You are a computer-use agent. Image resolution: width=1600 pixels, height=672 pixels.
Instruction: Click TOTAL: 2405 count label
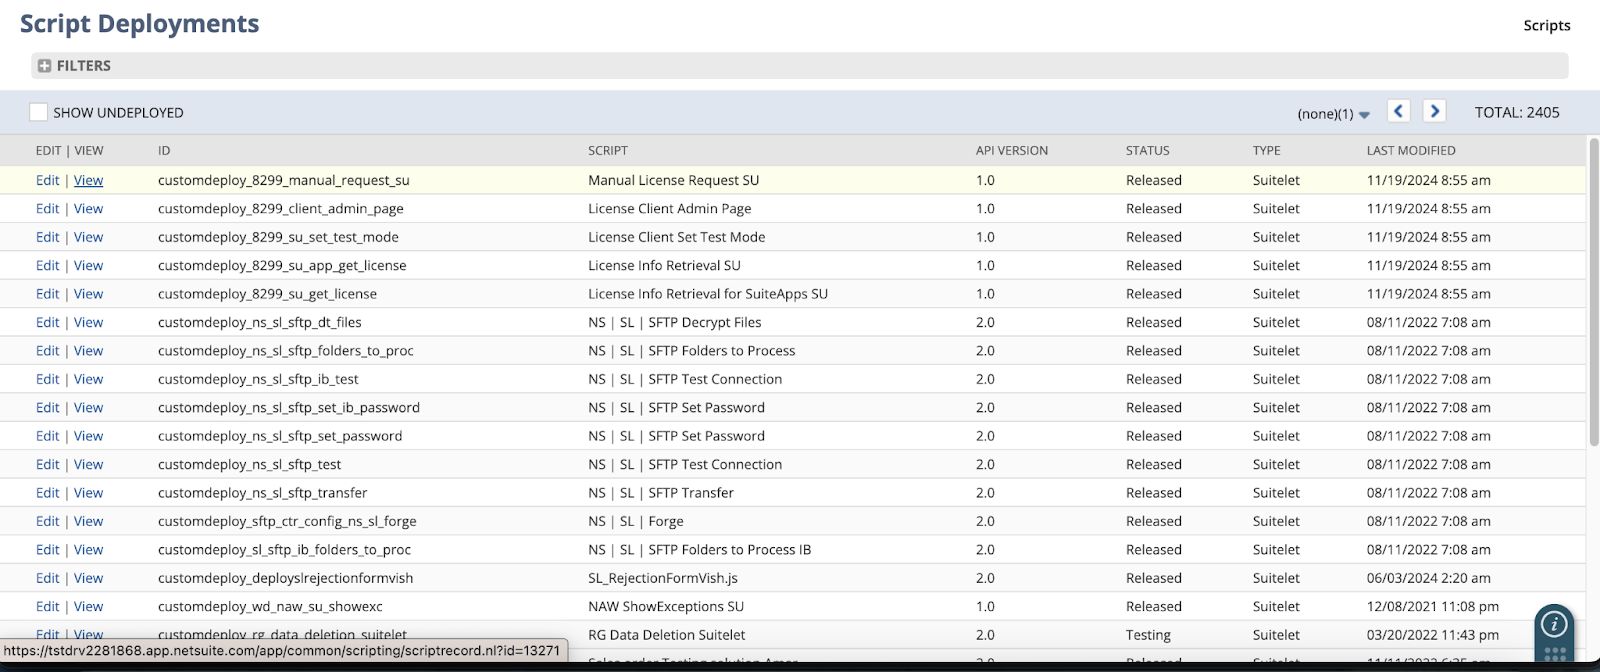(x=1517, y=112)
